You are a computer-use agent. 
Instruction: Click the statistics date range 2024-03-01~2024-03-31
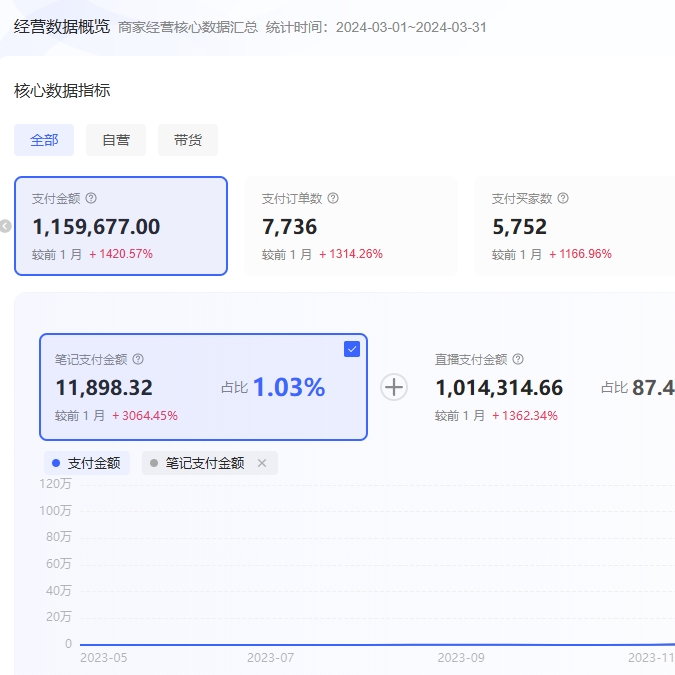tap(411, 27)
